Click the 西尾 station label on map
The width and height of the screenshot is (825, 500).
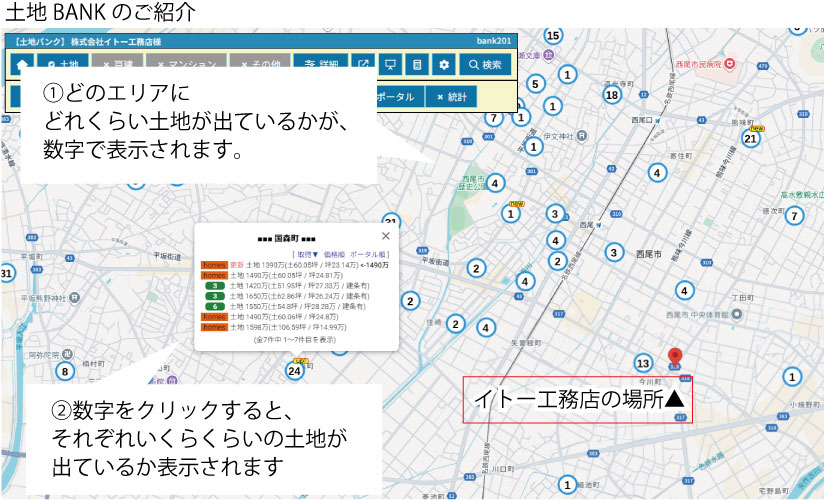(x=589, y=225)
